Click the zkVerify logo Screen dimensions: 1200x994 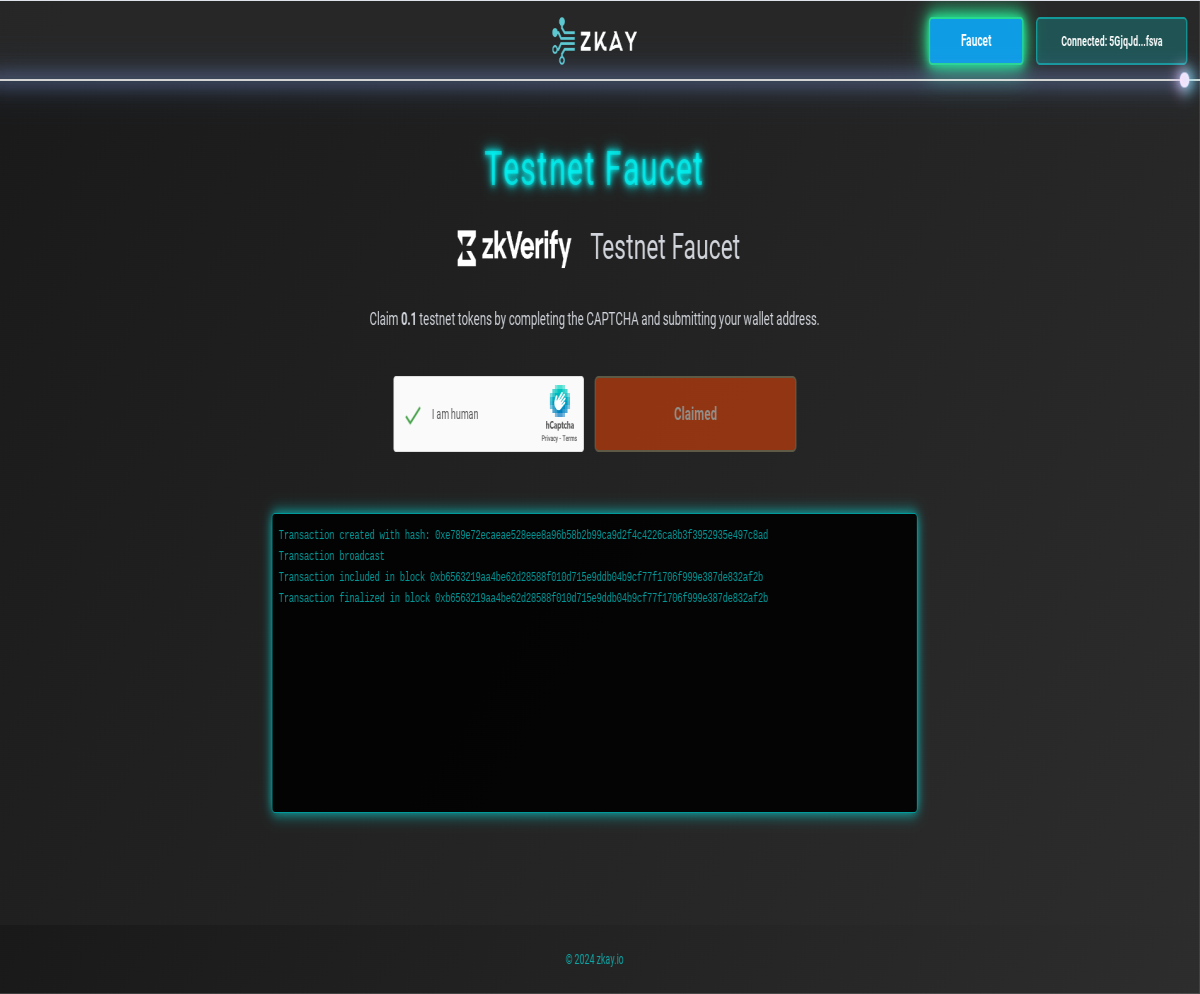[x=514, y=247]
